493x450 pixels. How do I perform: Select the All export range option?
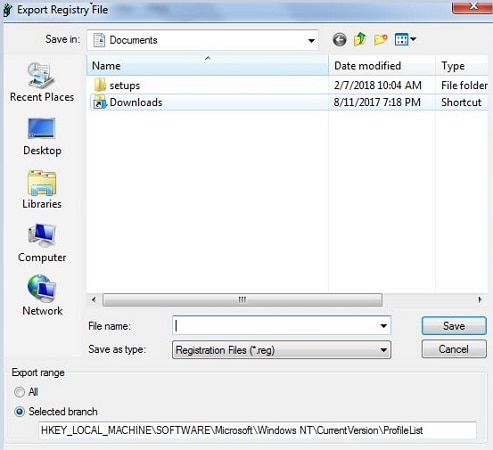pyautogui.click(x=19, y=392)
